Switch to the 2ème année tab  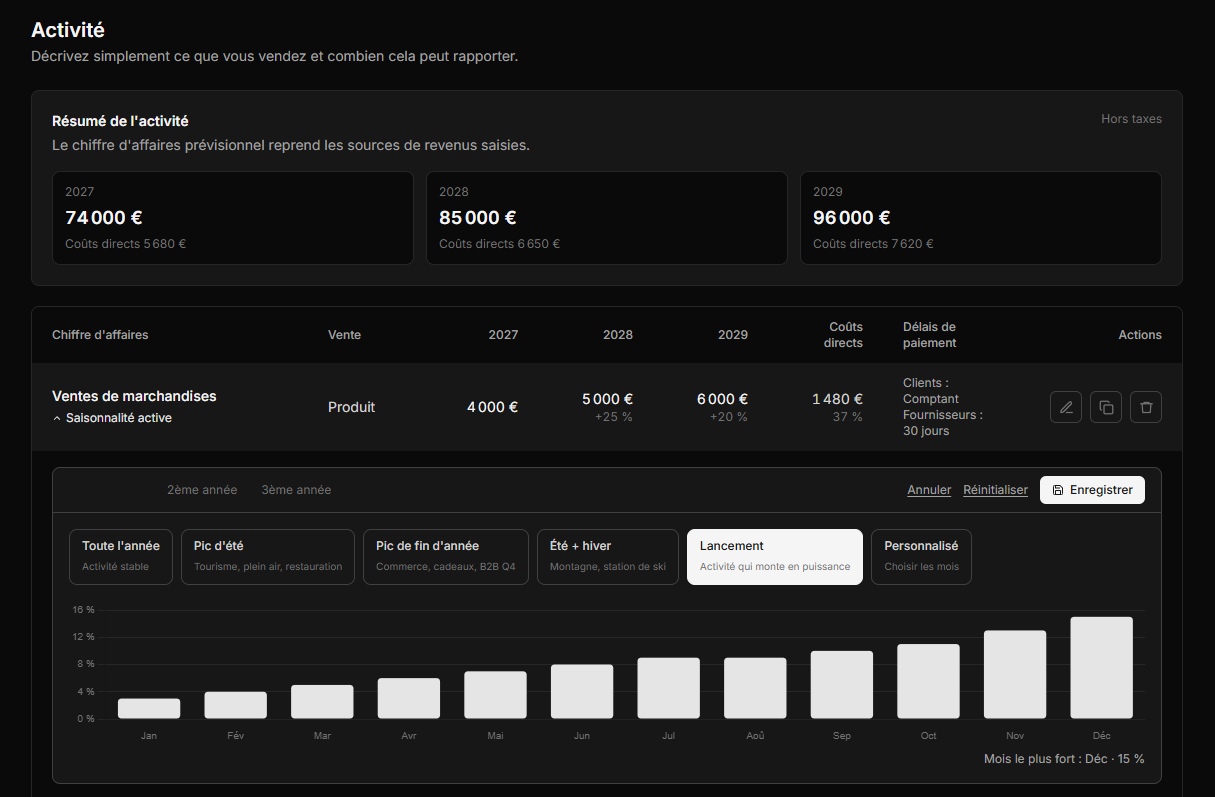click(x=202, y=490)
